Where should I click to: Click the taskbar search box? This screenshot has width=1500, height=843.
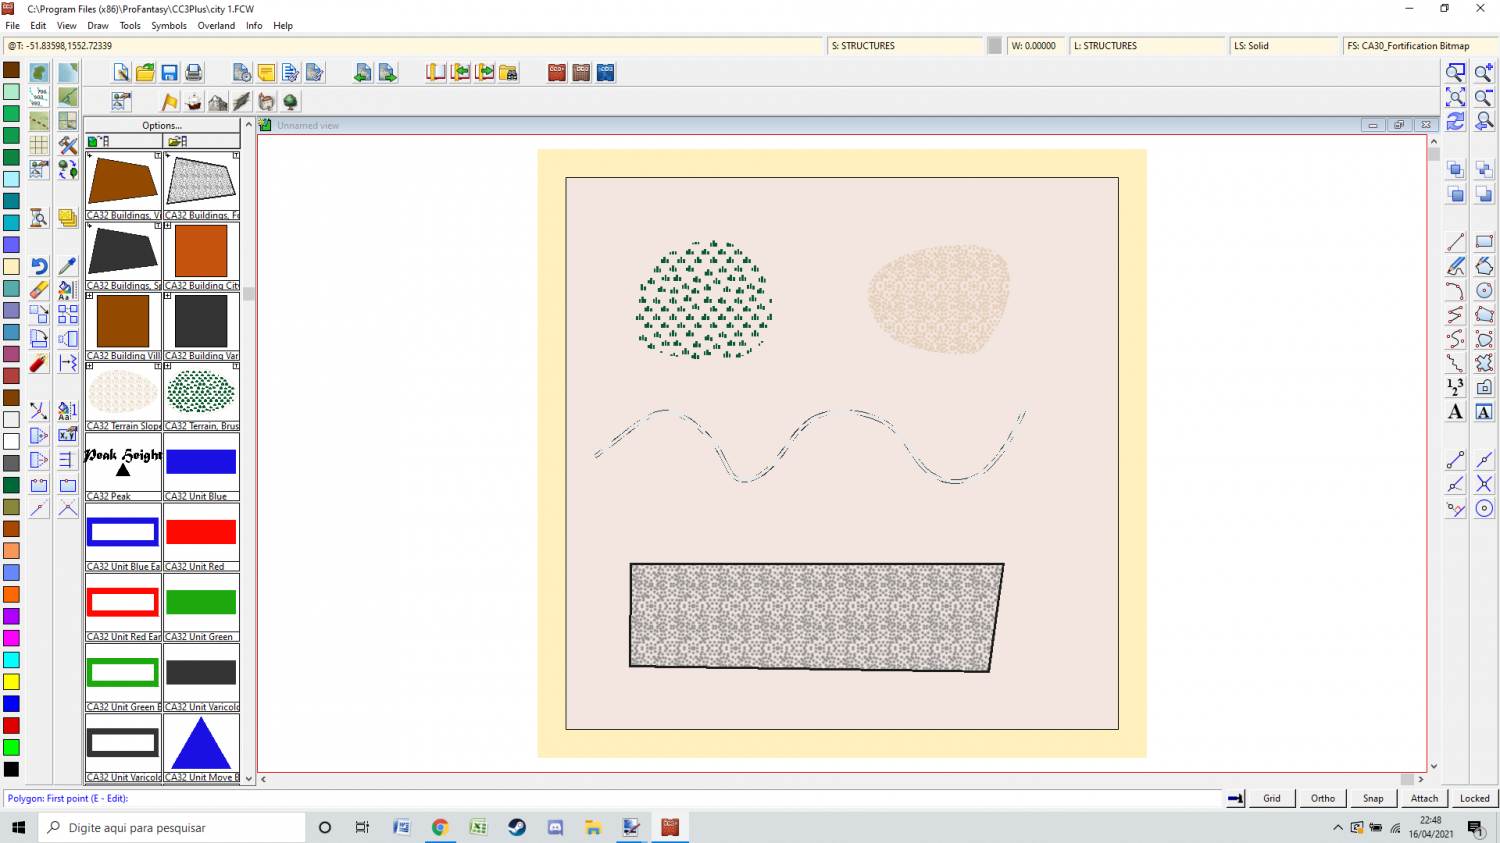pos(172,827)
